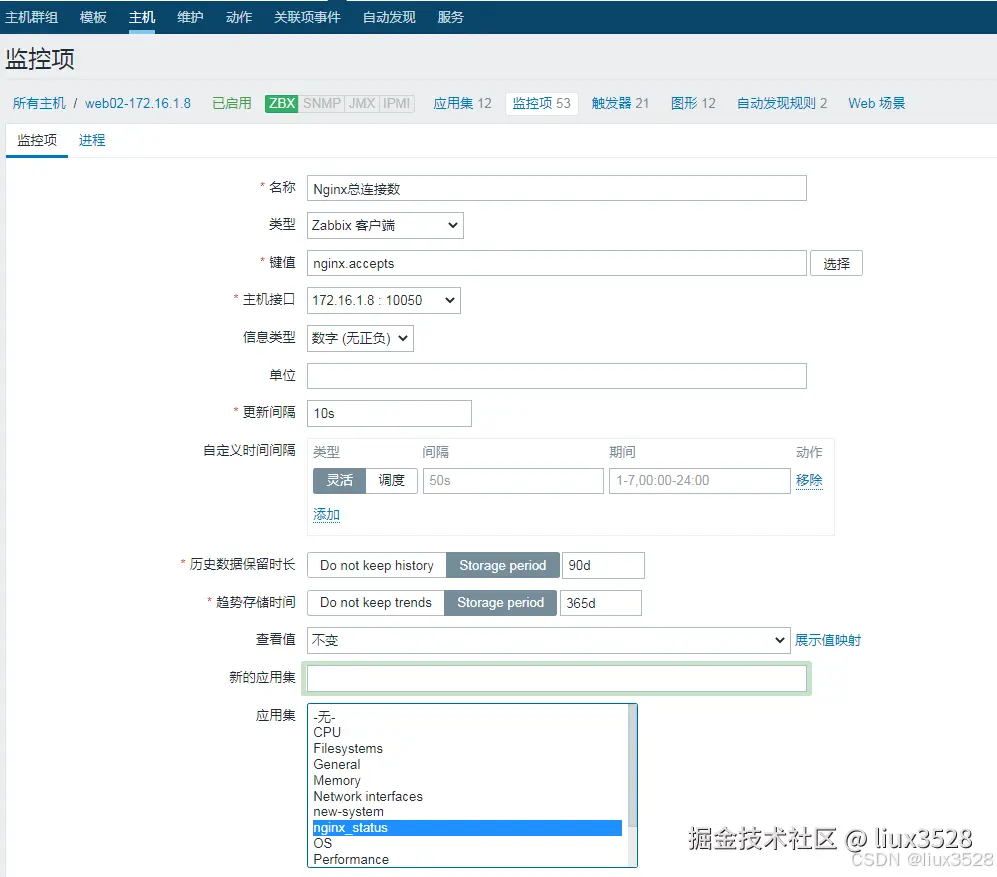The image size is (997, 877).
Task: Select Network interfaces in the 应用集 list
Action: (x=467, y=796)
